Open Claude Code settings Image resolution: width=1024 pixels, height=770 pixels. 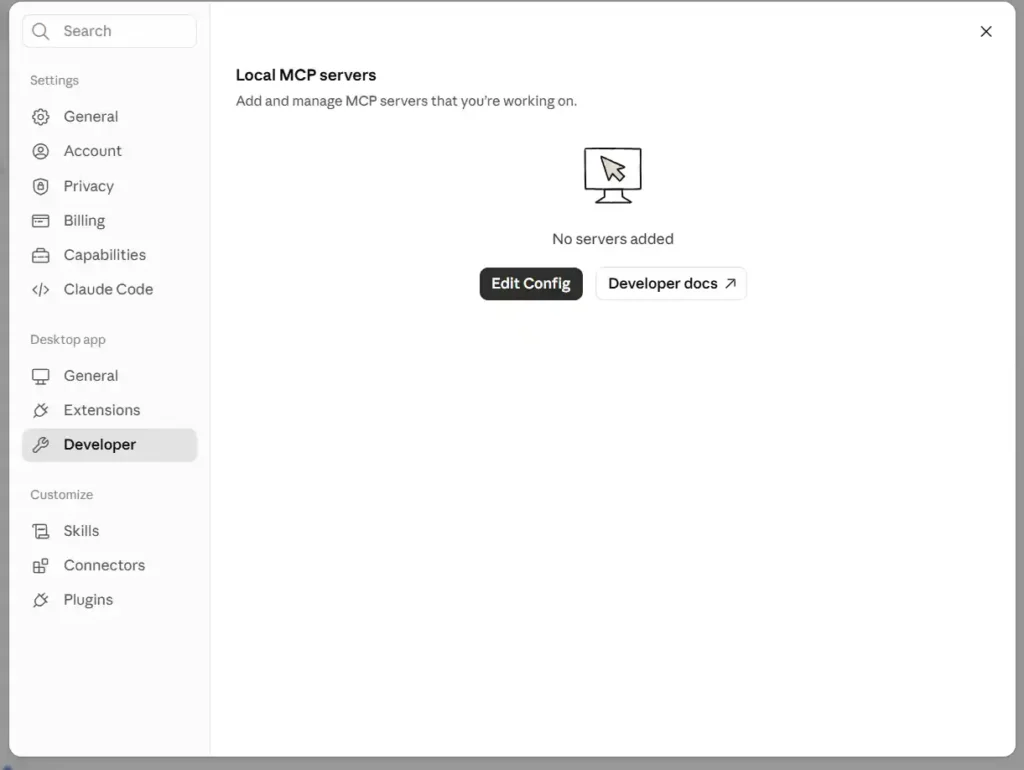point(110,289)
